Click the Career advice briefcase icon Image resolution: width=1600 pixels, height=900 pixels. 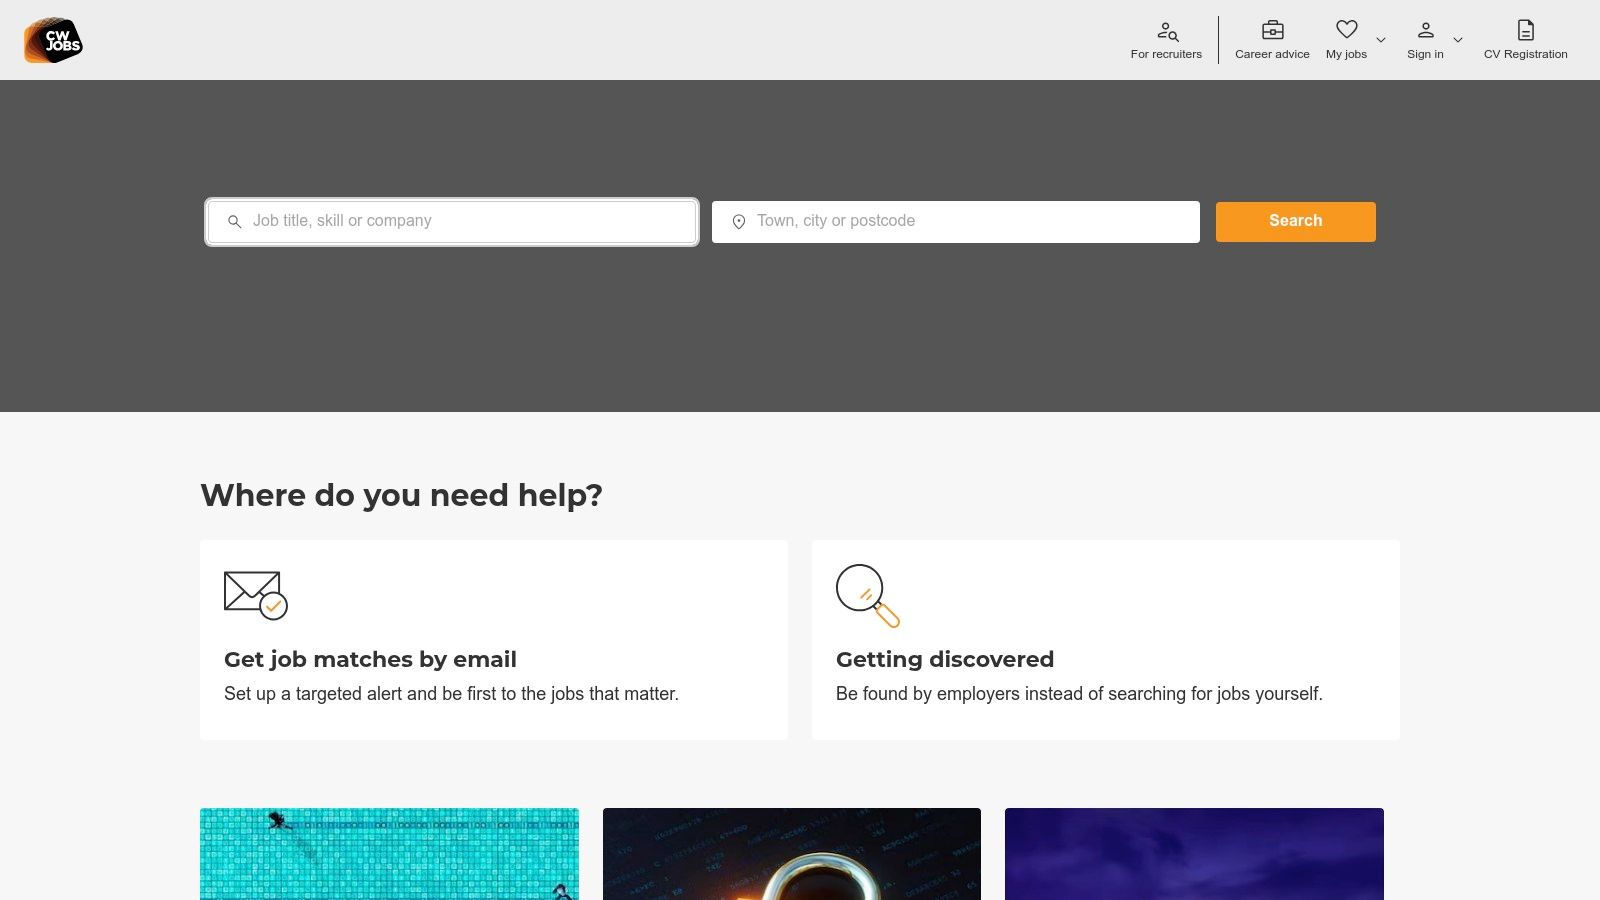click(1272, 30)
